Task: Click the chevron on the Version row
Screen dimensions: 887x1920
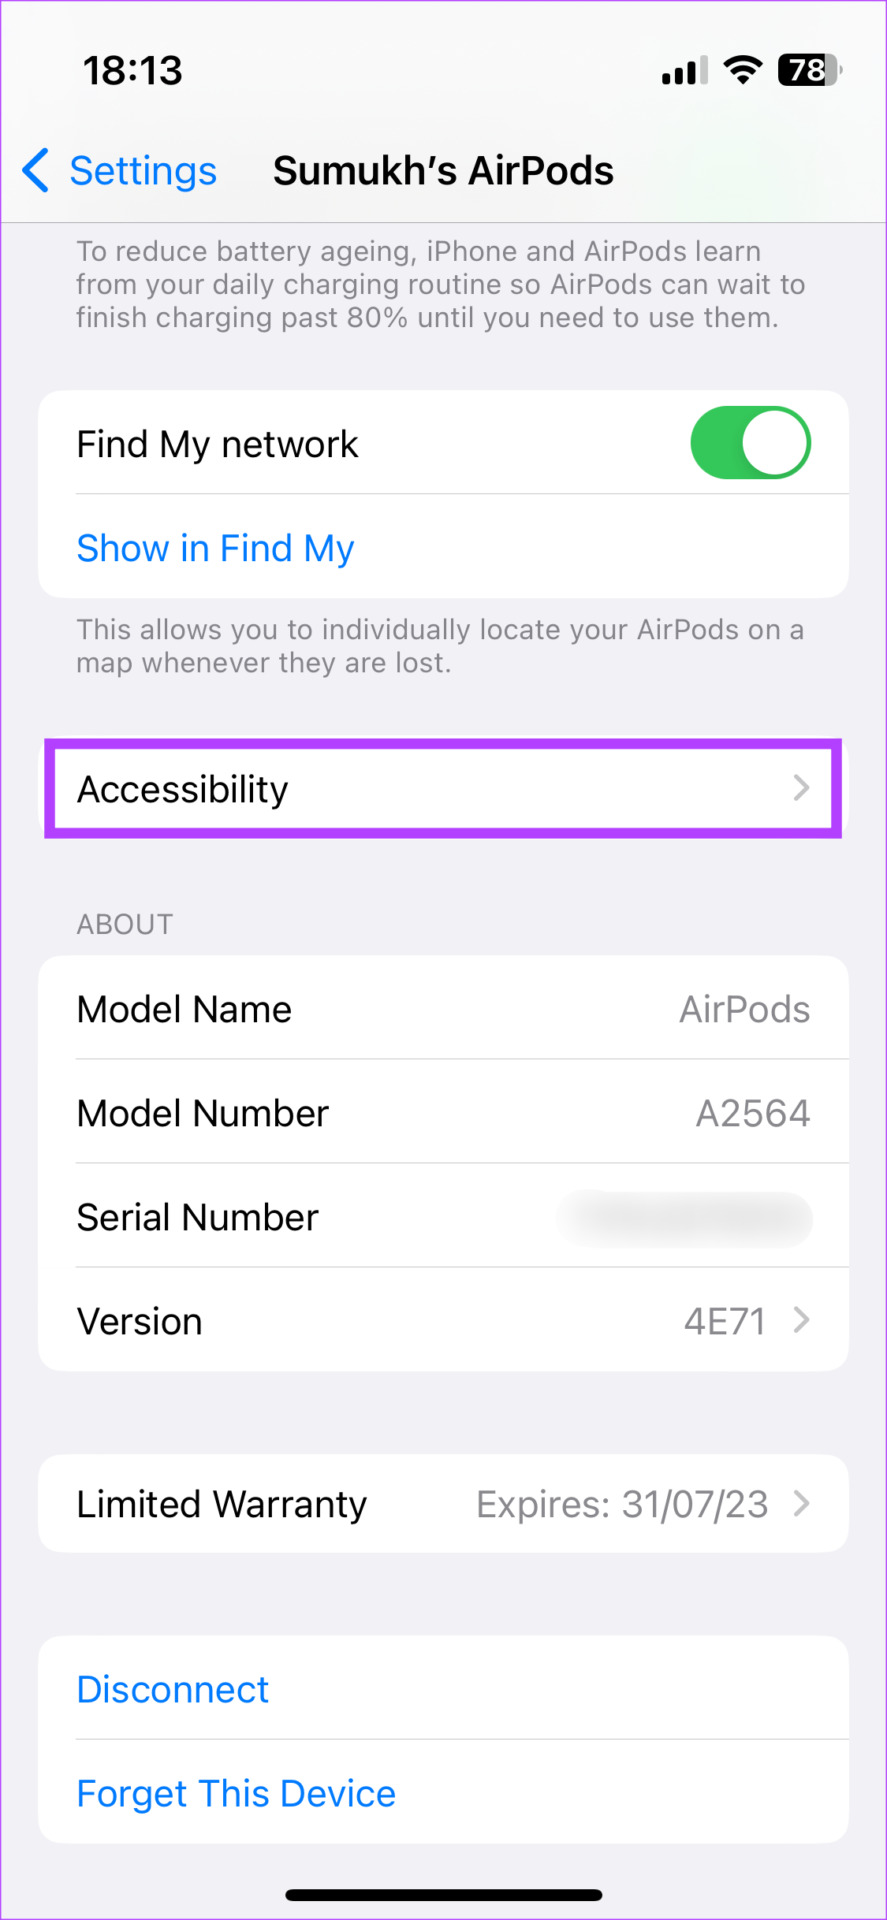Action: click(801, 1320)
